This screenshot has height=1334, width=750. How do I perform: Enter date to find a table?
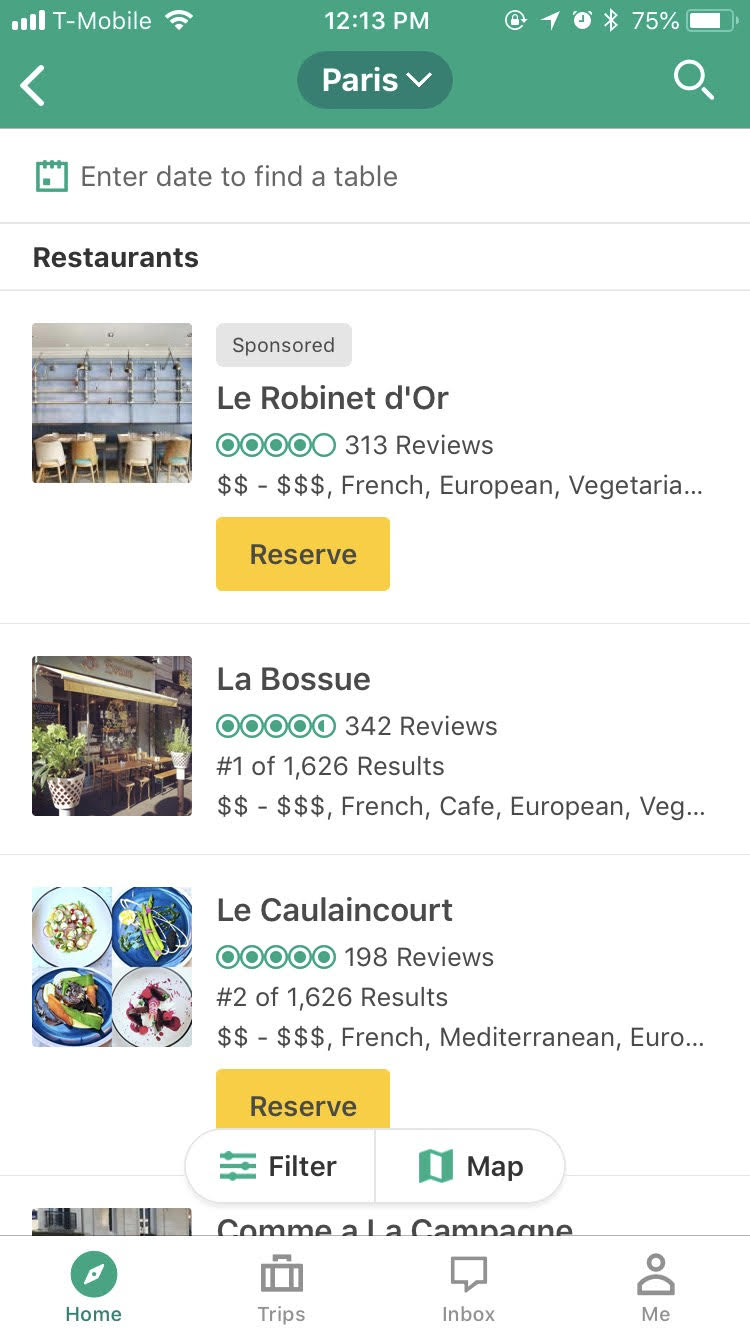[x=239, y=177]
